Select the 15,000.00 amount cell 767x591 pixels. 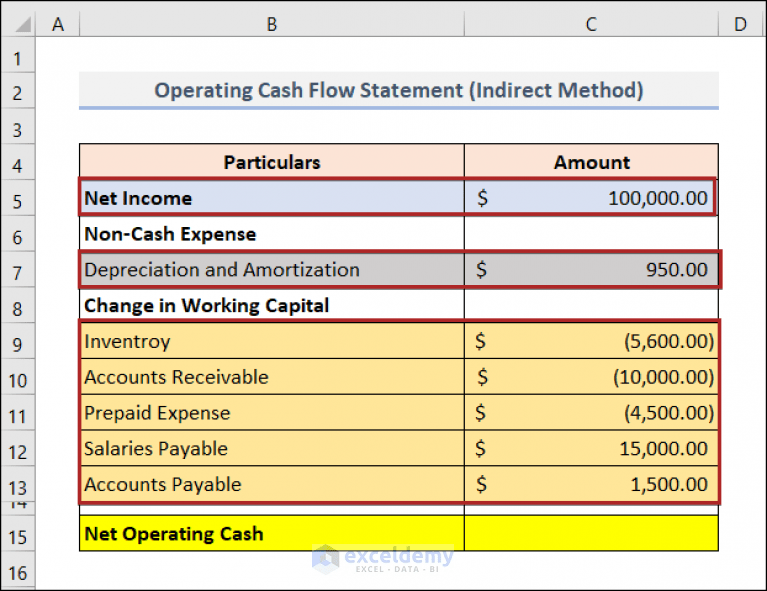coord(591,448)
